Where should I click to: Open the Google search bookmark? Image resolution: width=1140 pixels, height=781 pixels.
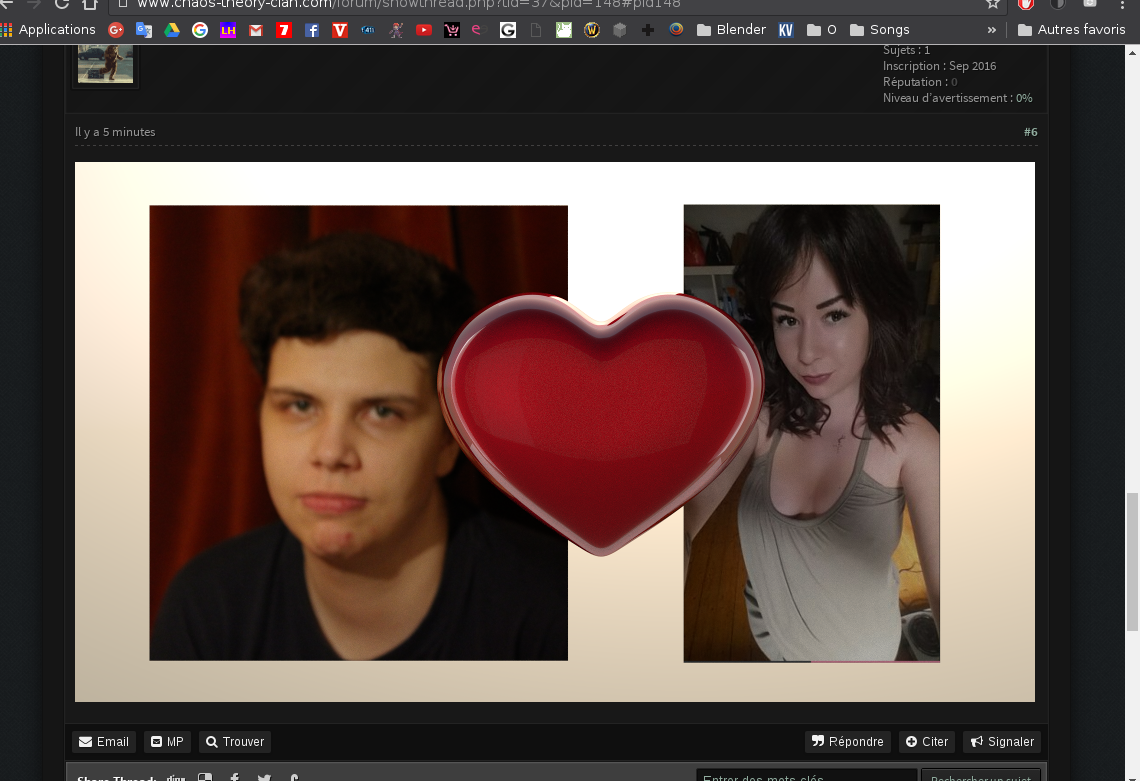click(x=200, y=30)
